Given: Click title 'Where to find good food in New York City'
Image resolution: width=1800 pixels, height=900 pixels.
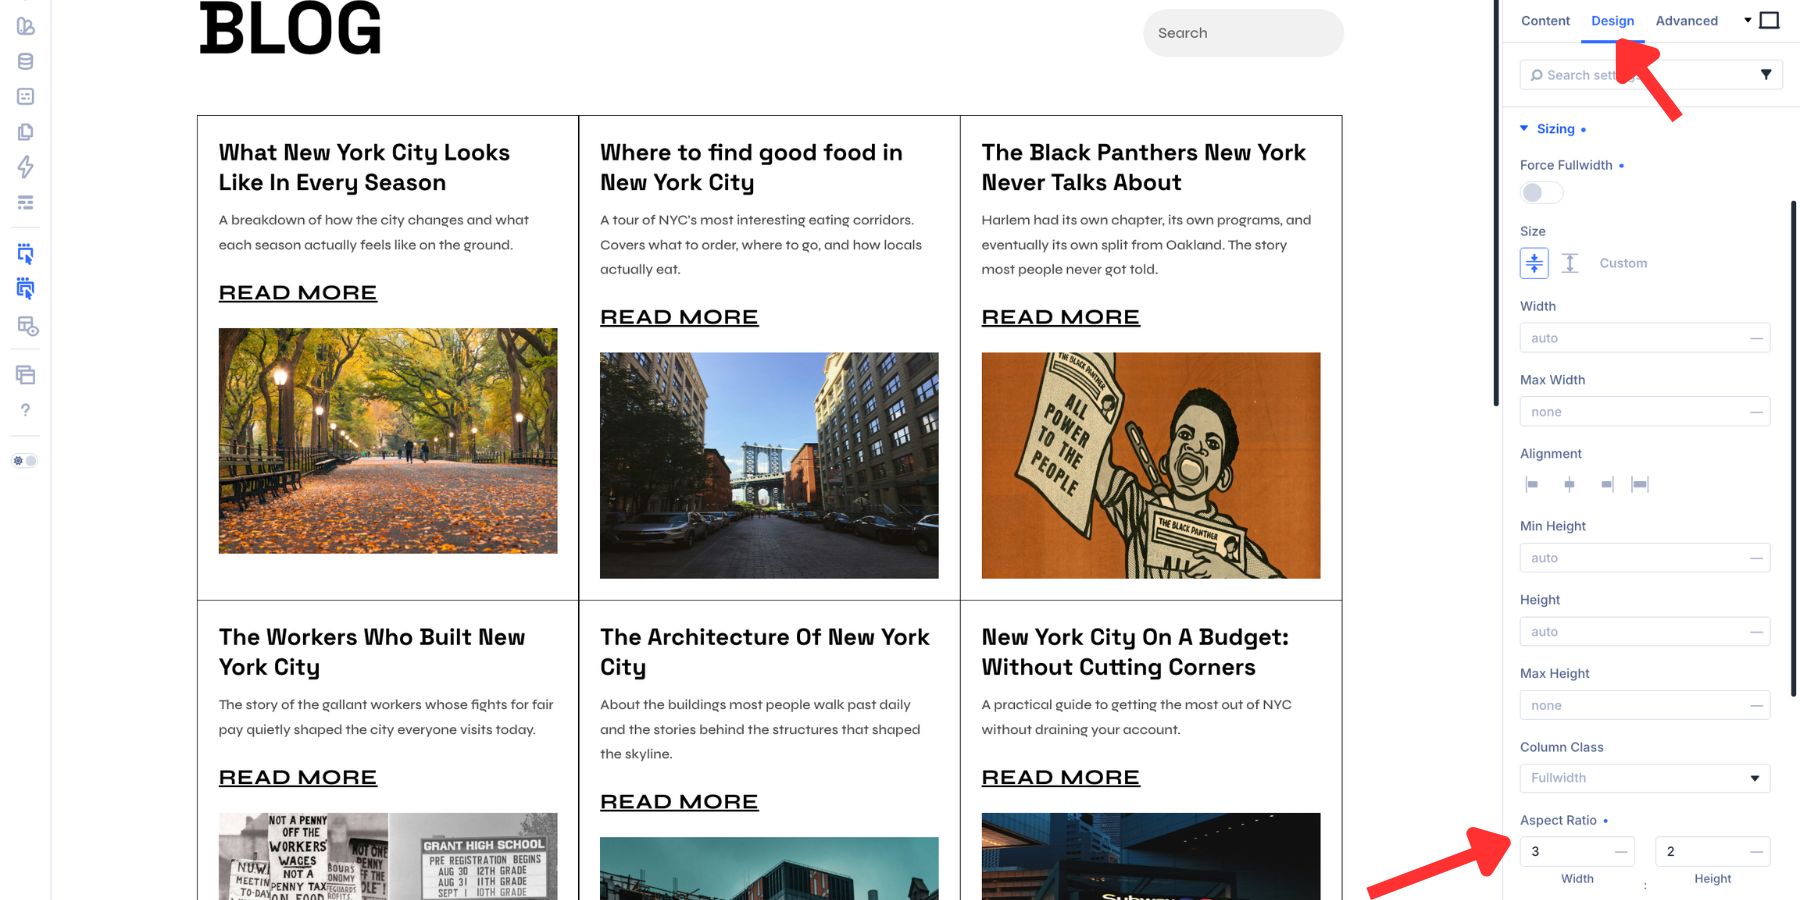Looking at the screenshot, I should tap(751, 167).
